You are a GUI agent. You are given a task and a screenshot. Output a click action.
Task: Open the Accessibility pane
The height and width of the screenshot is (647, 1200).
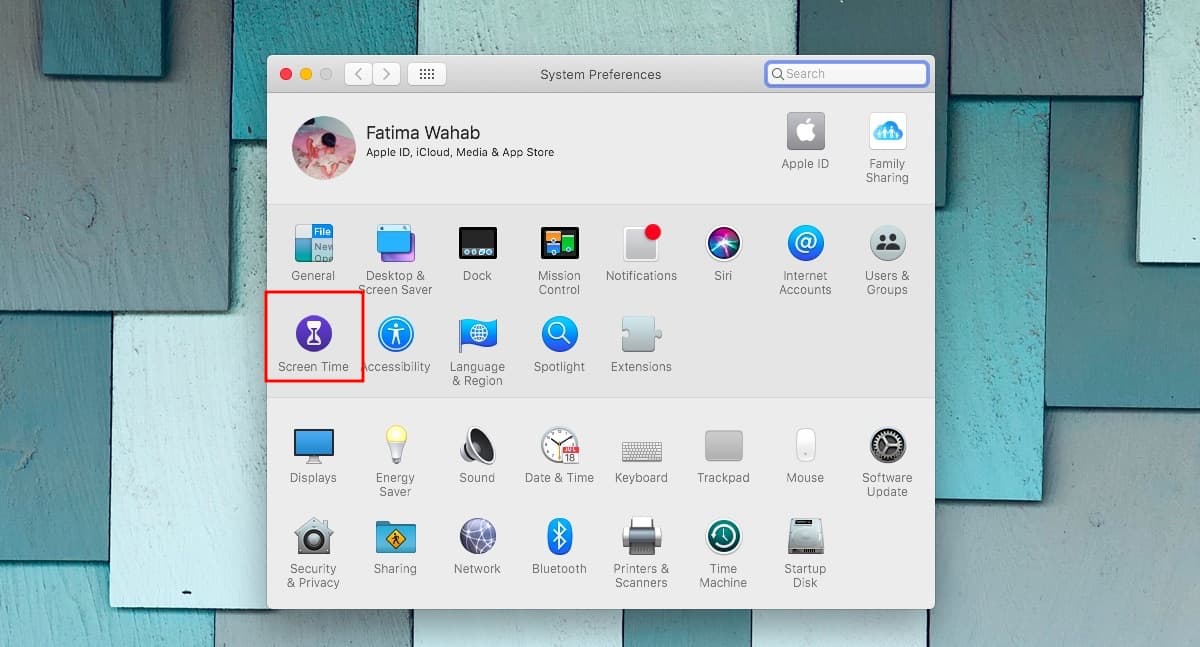395,334
